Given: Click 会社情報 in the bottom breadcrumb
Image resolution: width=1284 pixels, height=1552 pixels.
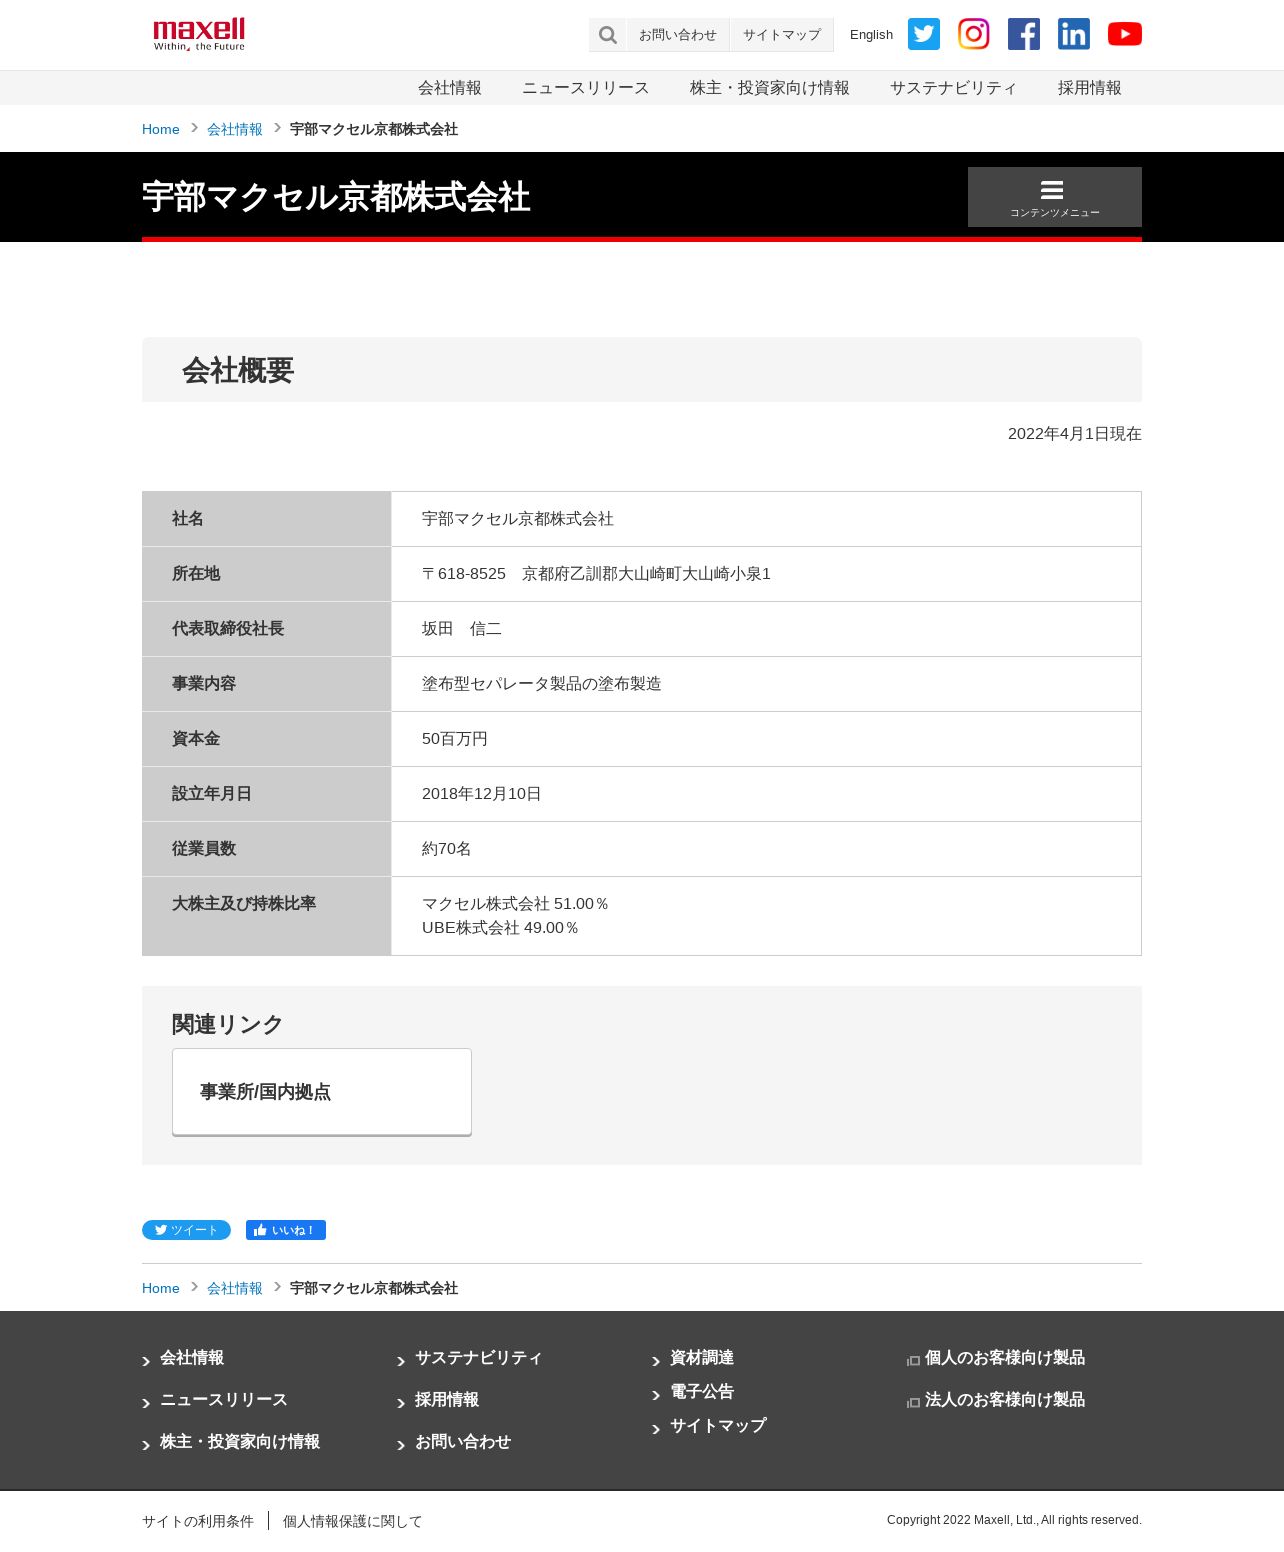Looking at the screenshot, I should (x=235, y=1288).
